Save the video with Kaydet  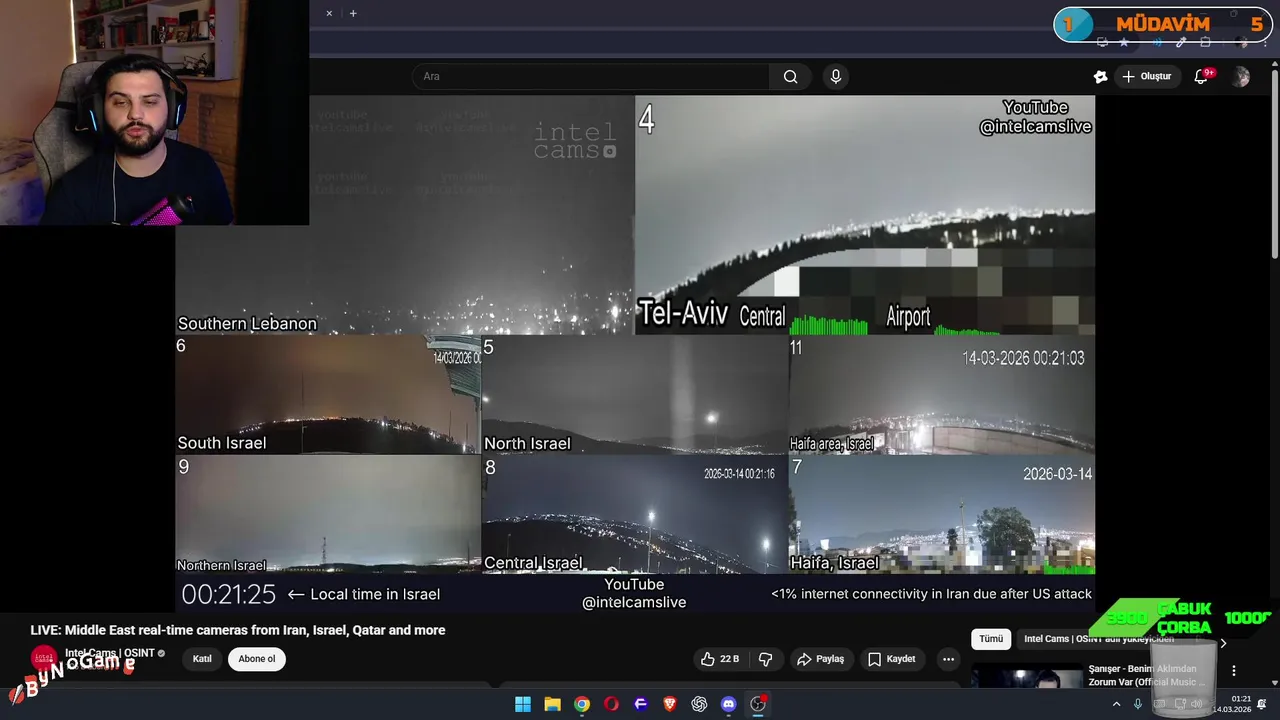tap(892, 659)
